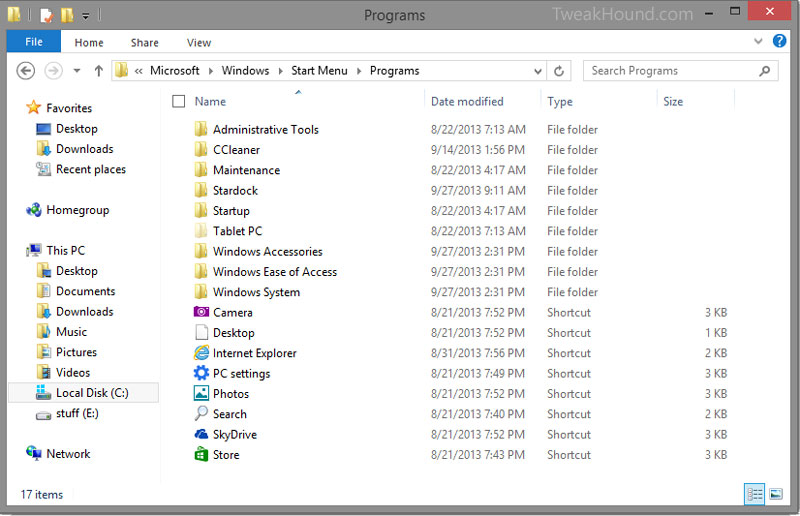This screenshot has width=800, height=516.
Task: Open the View ribbon tab
Action: (x=198, y=42)
